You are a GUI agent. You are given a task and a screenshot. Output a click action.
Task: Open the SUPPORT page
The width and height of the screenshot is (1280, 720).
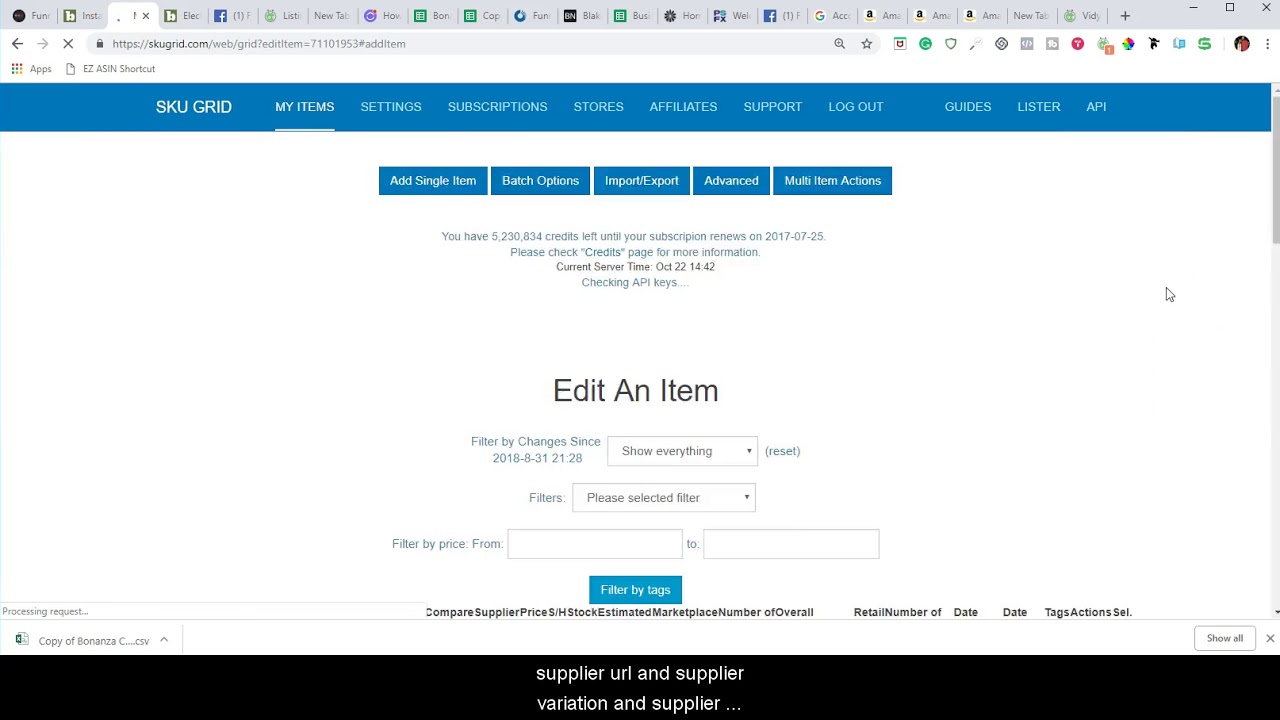[773, 107]
